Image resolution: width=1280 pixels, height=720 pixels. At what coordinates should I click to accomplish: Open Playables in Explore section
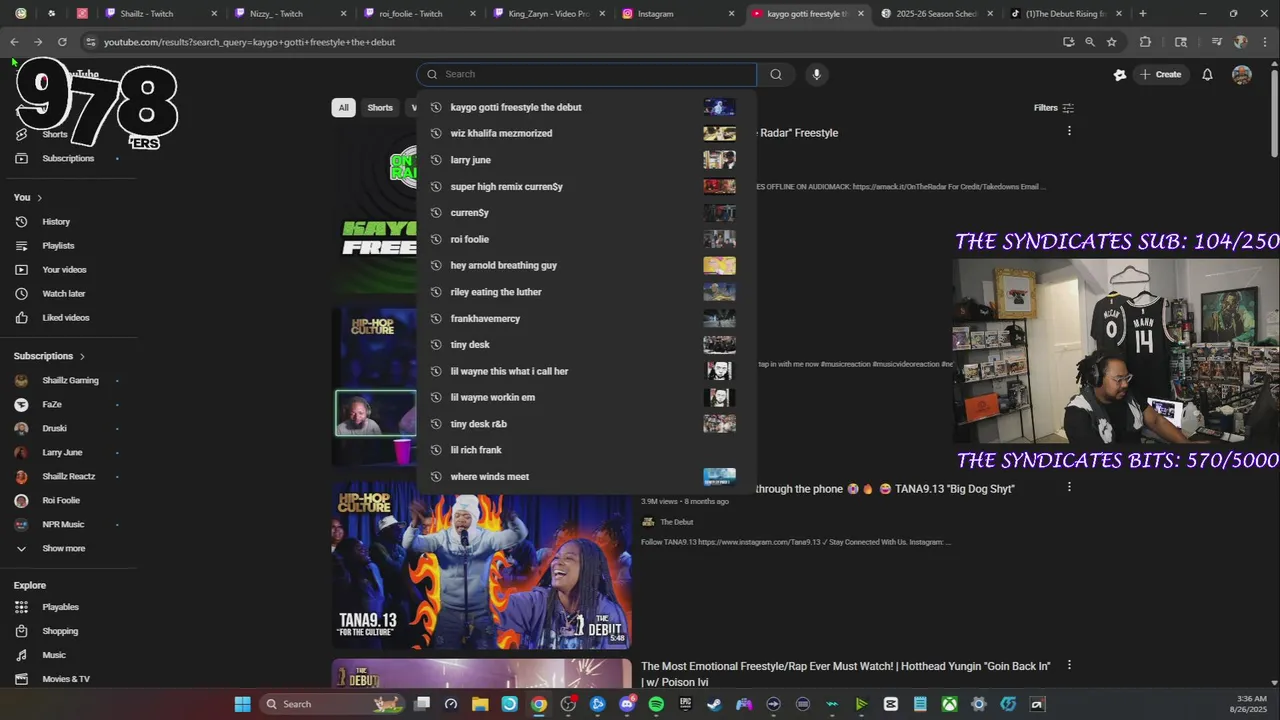click(x=60, y=607)
